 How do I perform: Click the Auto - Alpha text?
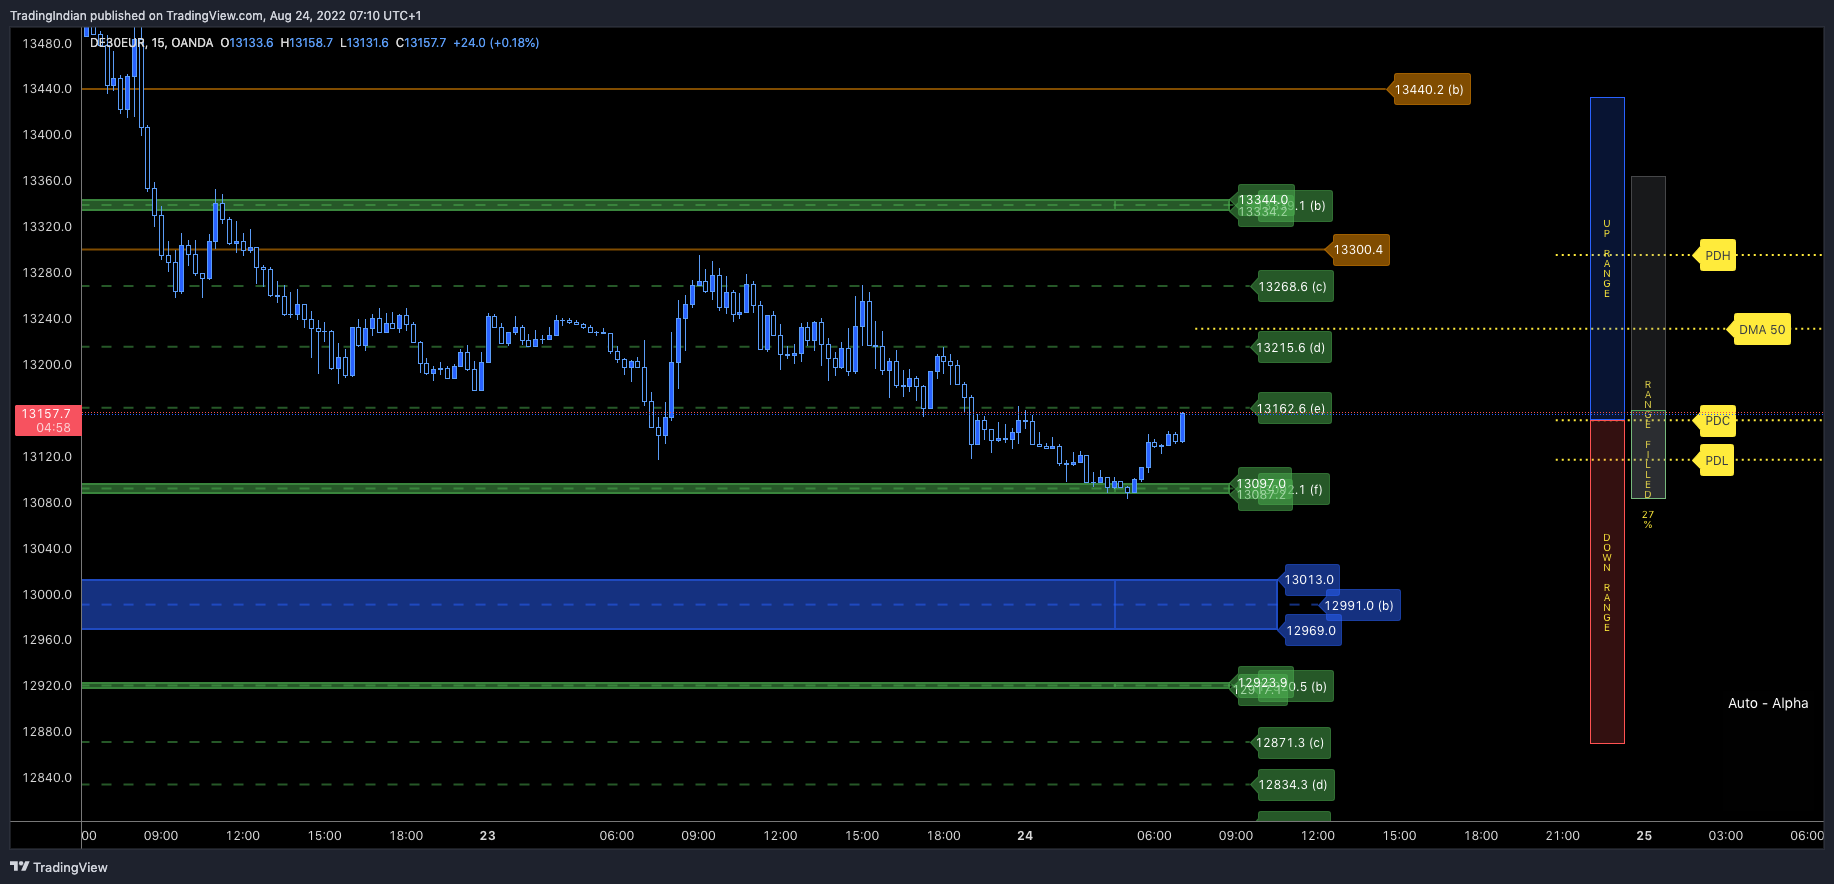tap(1768, 703)
